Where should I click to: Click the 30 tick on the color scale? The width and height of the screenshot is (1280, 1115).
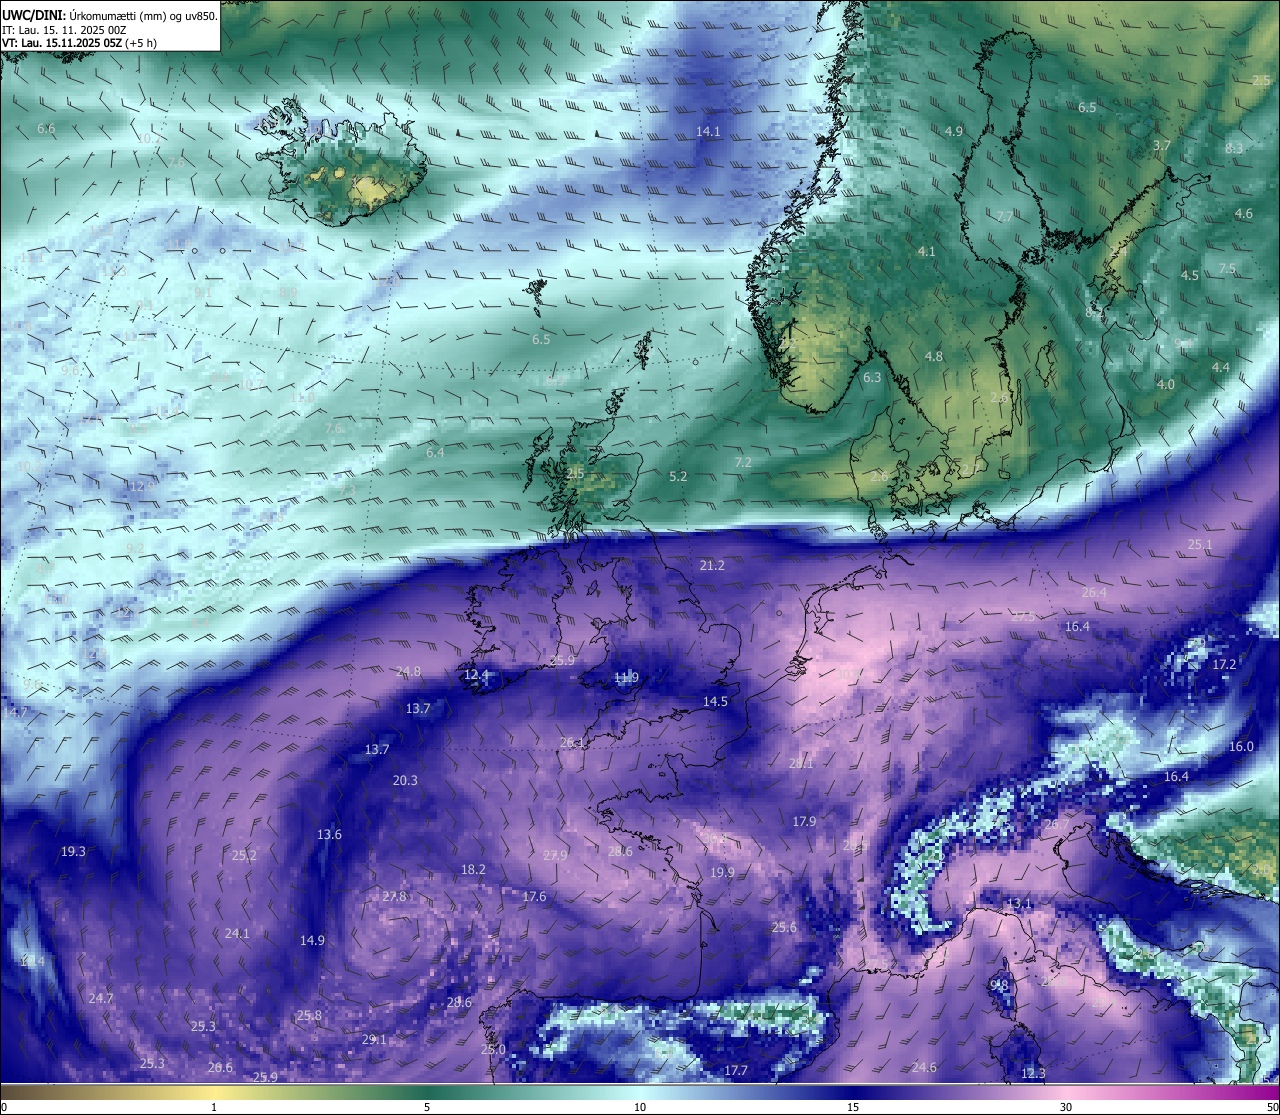tap(1066, 1107)
